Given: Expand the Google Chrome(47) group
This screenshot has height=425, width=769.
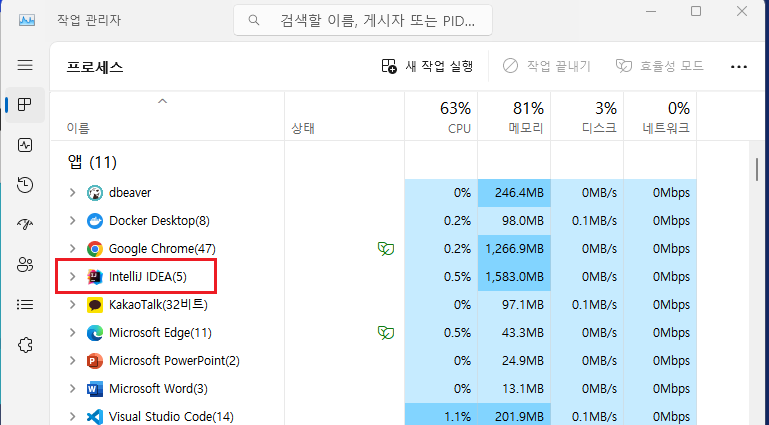Looking at the screenshot, I should pyautogui.click(x=73, y=249).
